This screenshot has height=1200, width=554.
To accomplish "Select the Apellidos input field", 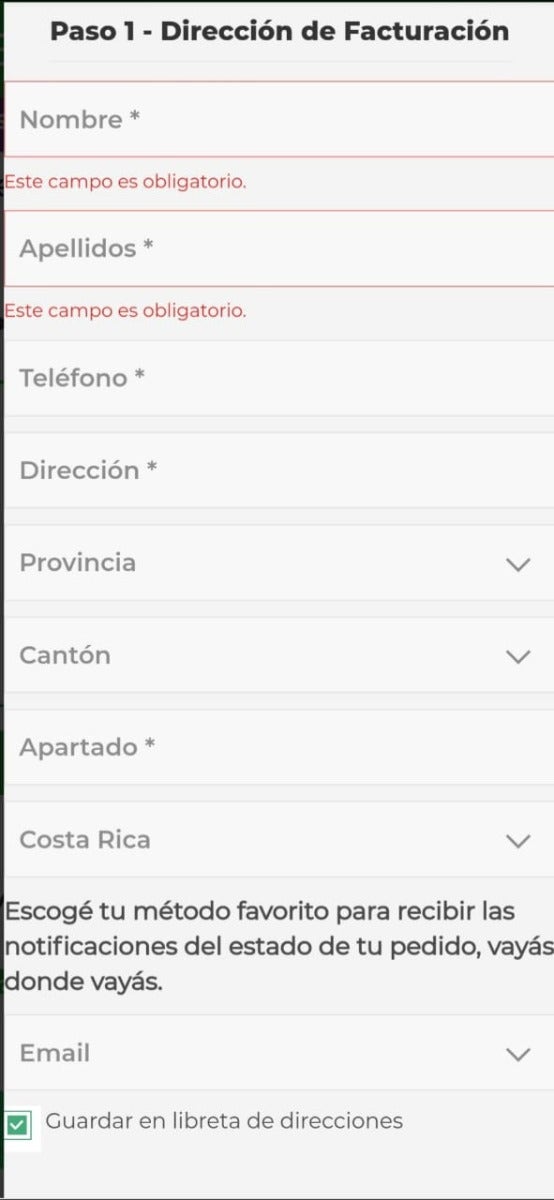I will tap(279, 248).
